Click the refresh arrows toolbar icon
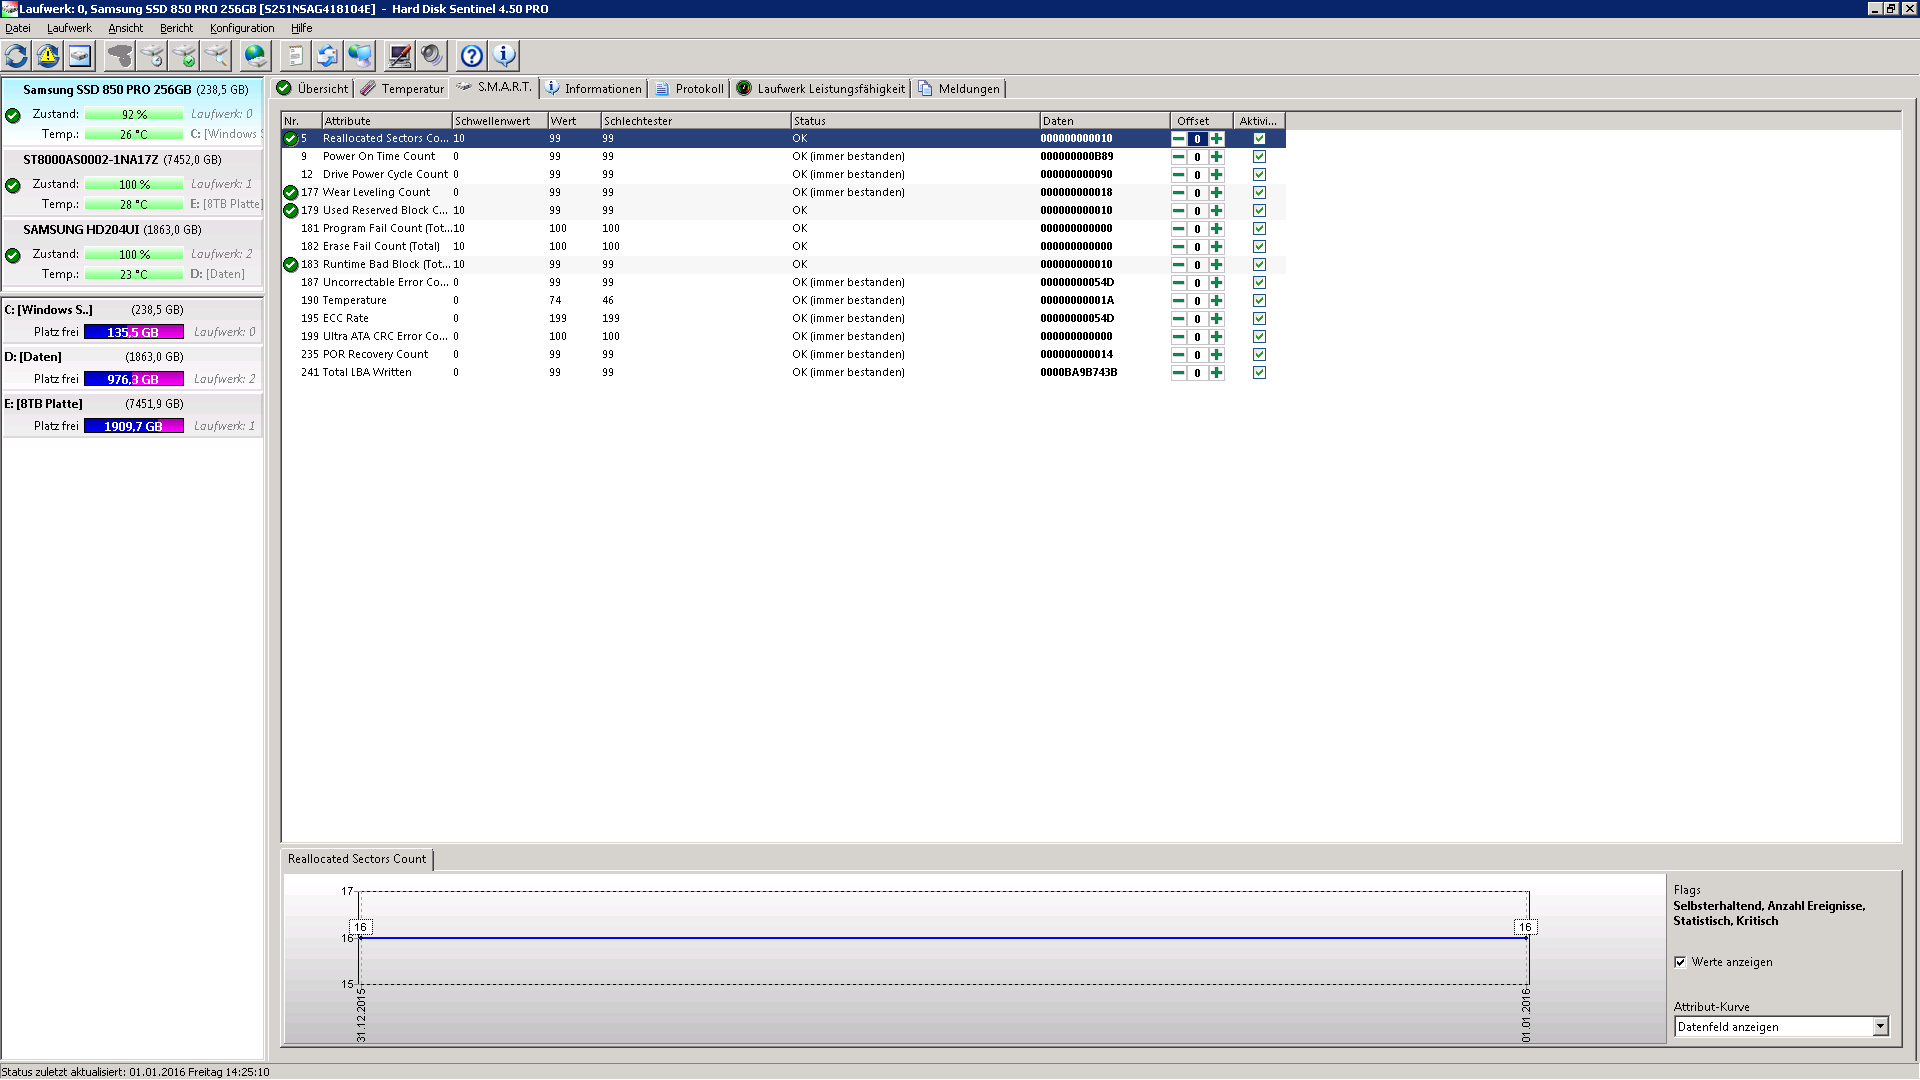1920x1080 pixels. pos(17,56)
